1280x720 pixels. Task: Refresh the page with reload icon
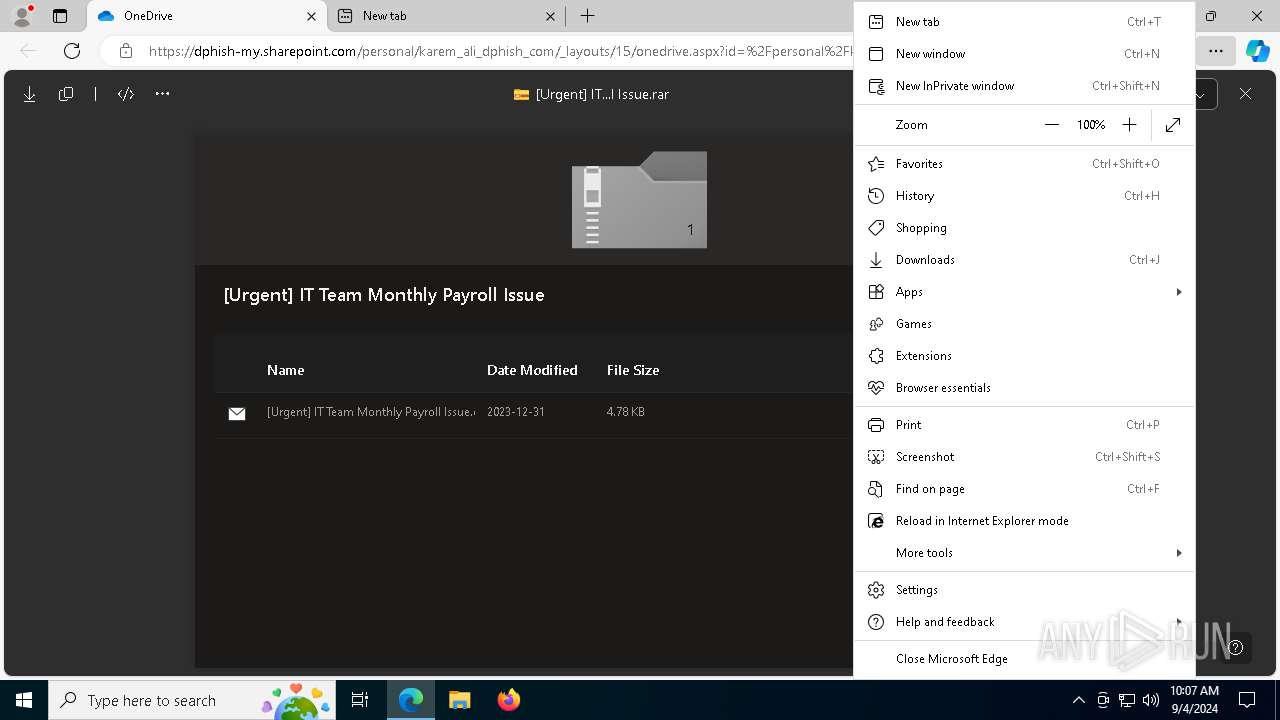click(72, 51)
